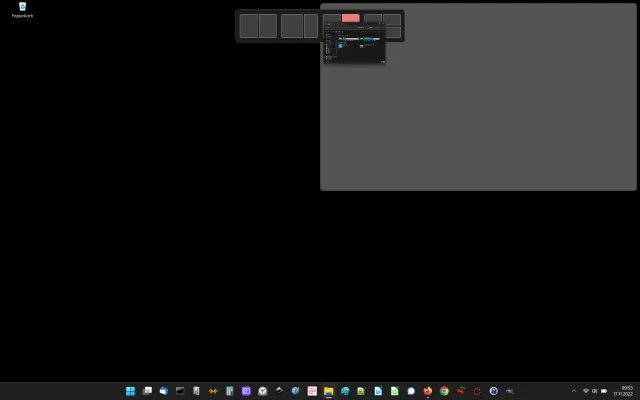Viewport: 640px width, 400px height.
Task: Show hidden system tray icons
Action: tap(574, 391)
